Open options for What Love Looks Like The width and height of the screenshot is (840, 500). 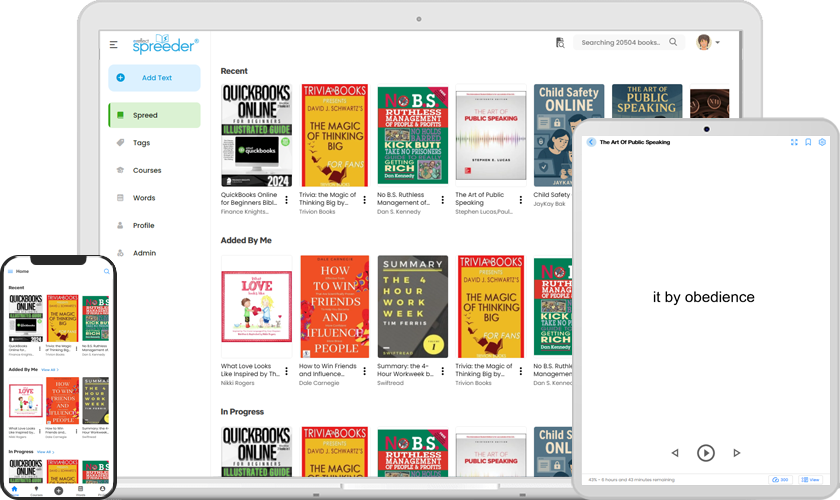coord(287,371)
